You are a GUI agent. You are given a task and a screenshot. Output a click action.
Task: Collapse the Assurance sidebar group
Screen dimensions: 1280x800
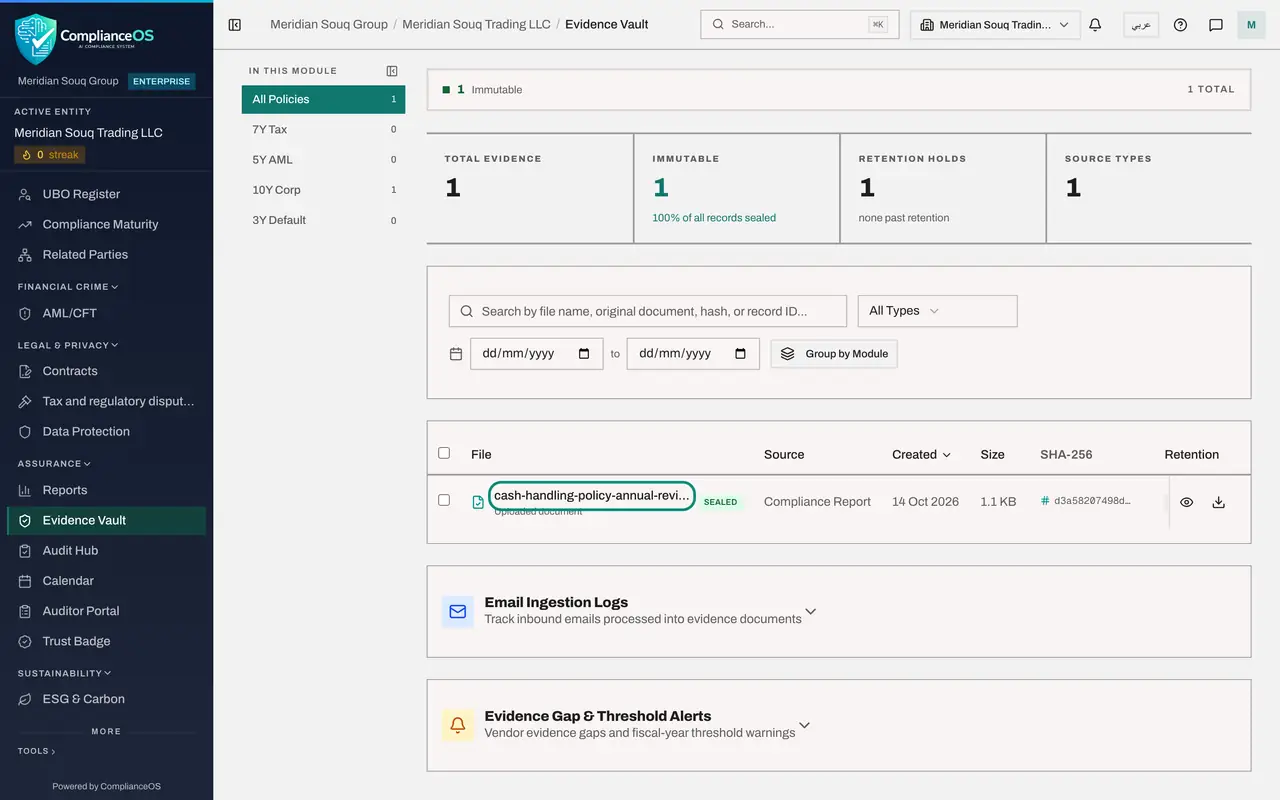54,464
